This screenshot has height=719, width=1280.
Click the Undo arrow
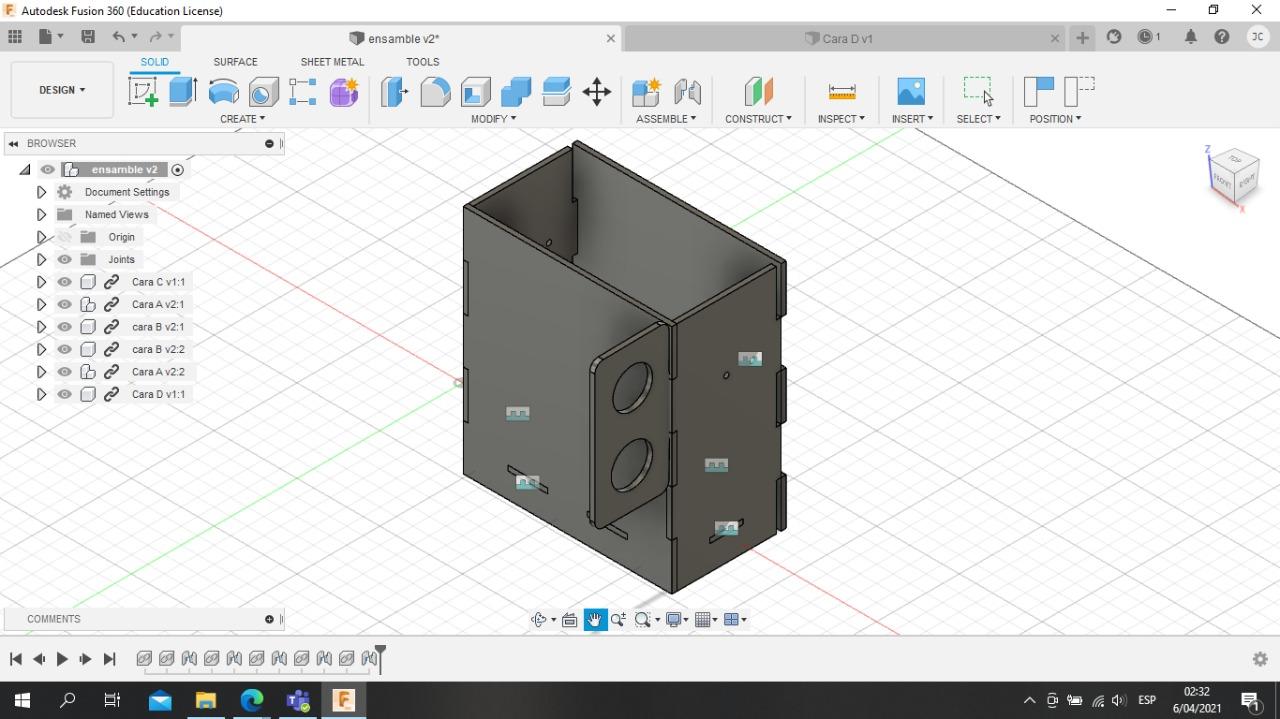(x=119, y=37)
